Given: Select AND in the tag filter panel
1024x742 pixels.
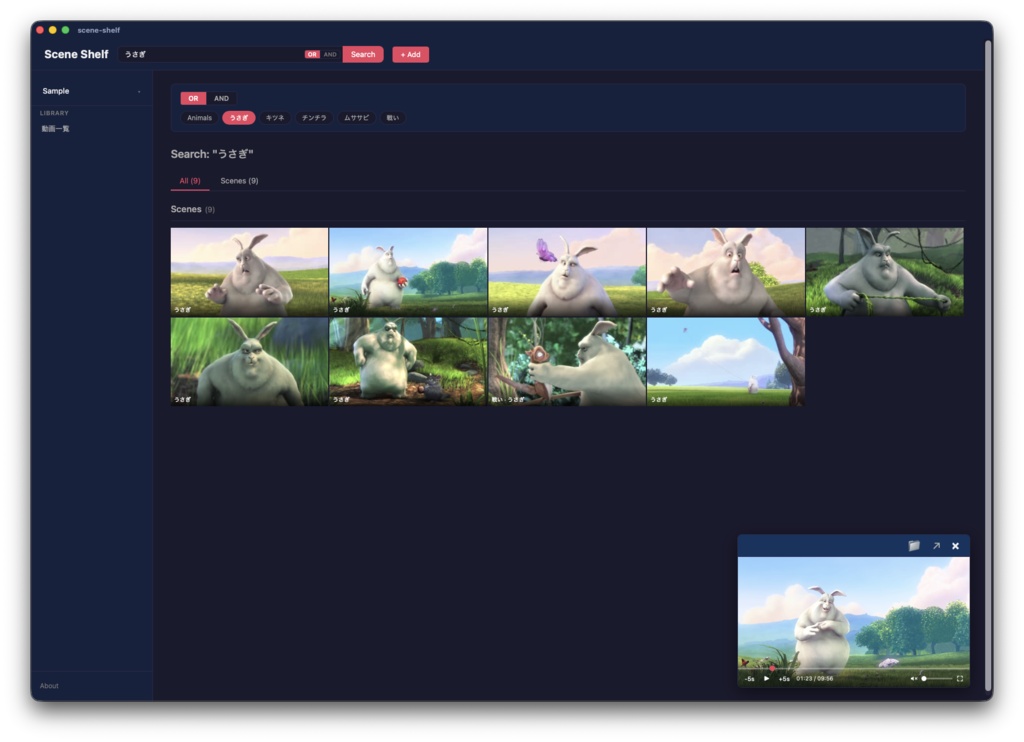Looking at the screenshot, I should [x=221, y=99].
